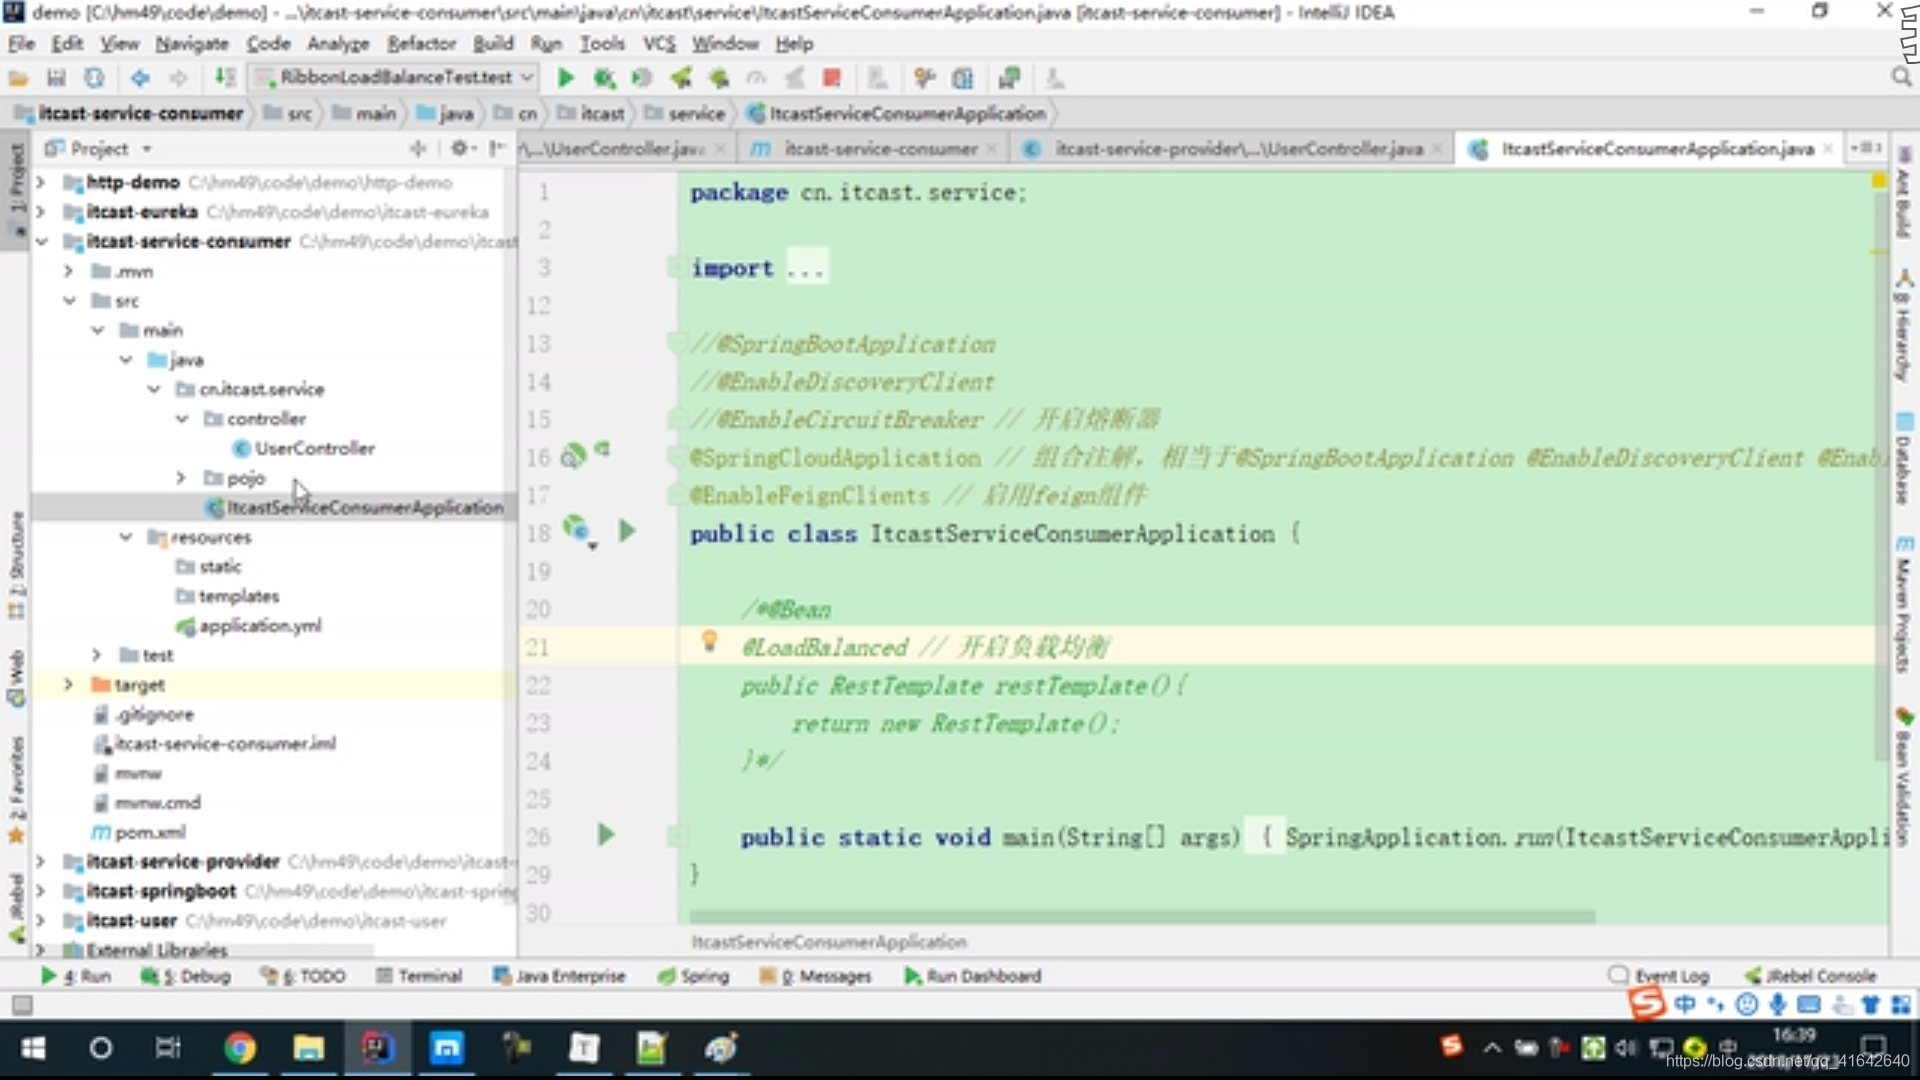Expand the pojo package
Image resolution: width=1920 pixels, height=1080 pixels.
[x=181, y=478]
